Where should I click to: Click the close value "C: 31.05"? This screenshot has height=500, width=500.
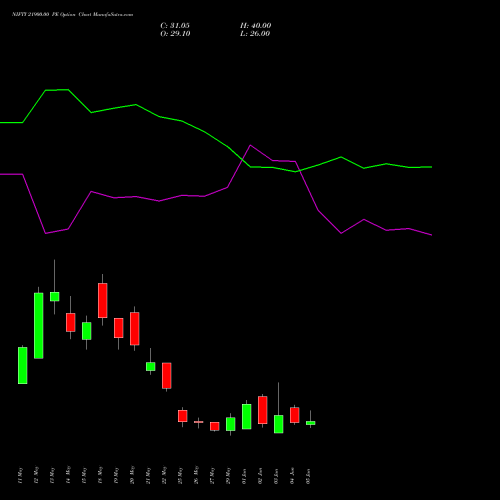pos(175,26)
